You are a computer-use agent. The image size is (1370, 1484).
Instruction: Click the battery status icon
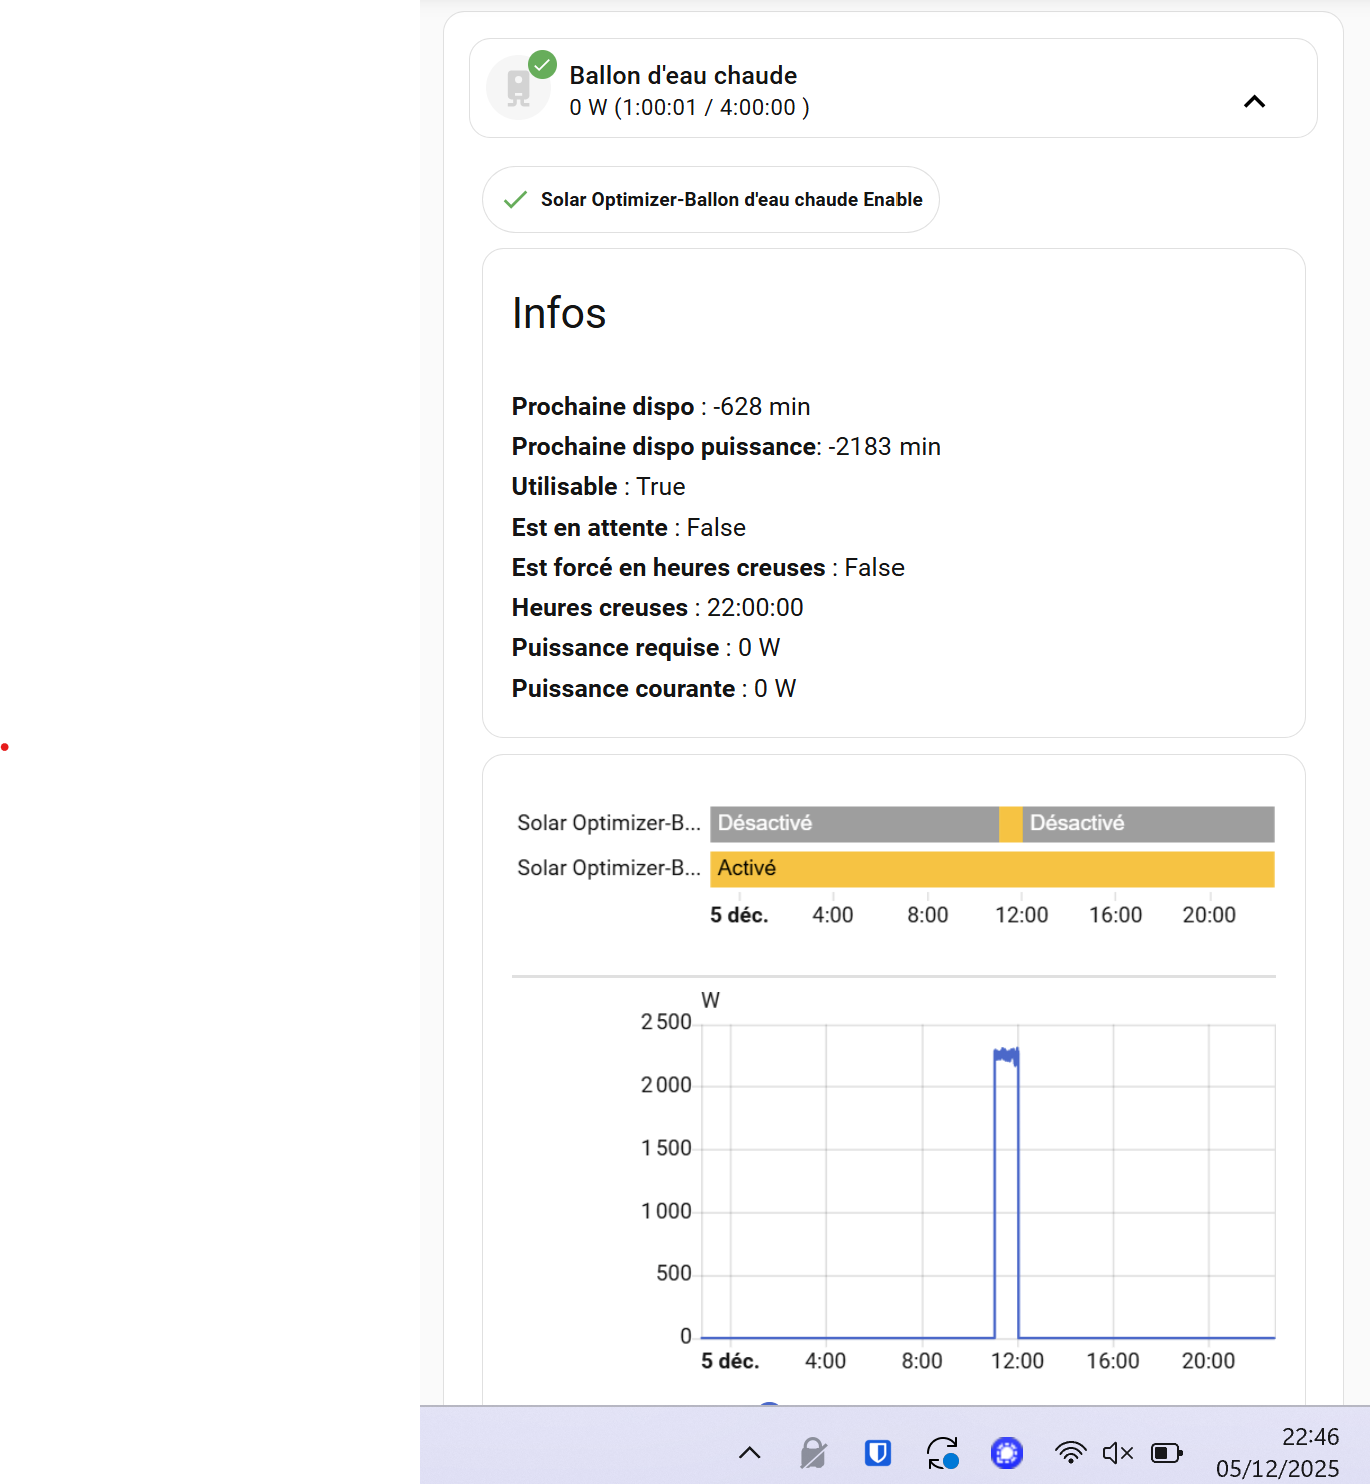pos(1166,1452)
